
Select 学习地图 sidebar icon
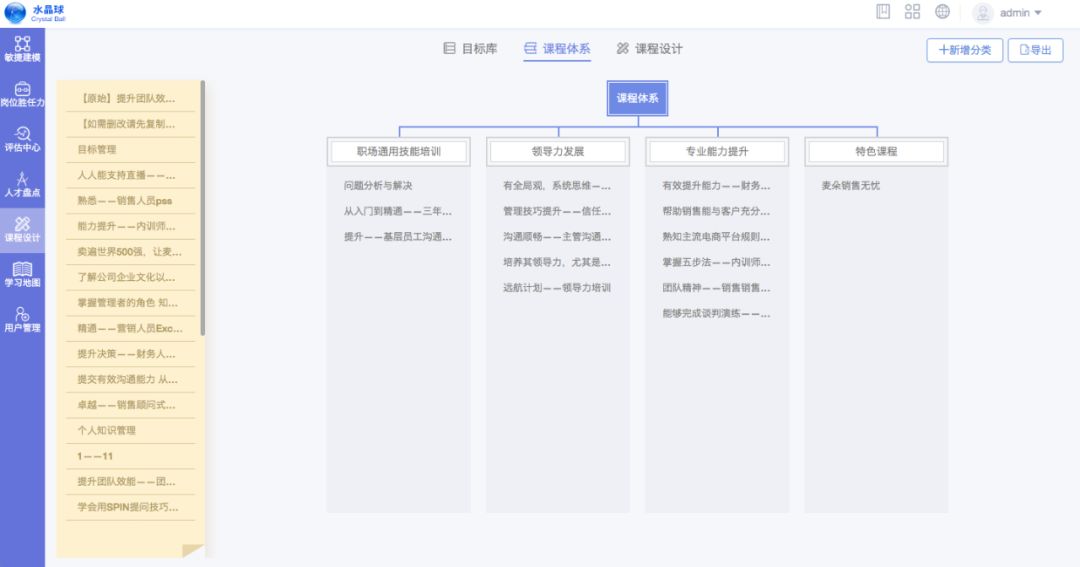(22, 274)
